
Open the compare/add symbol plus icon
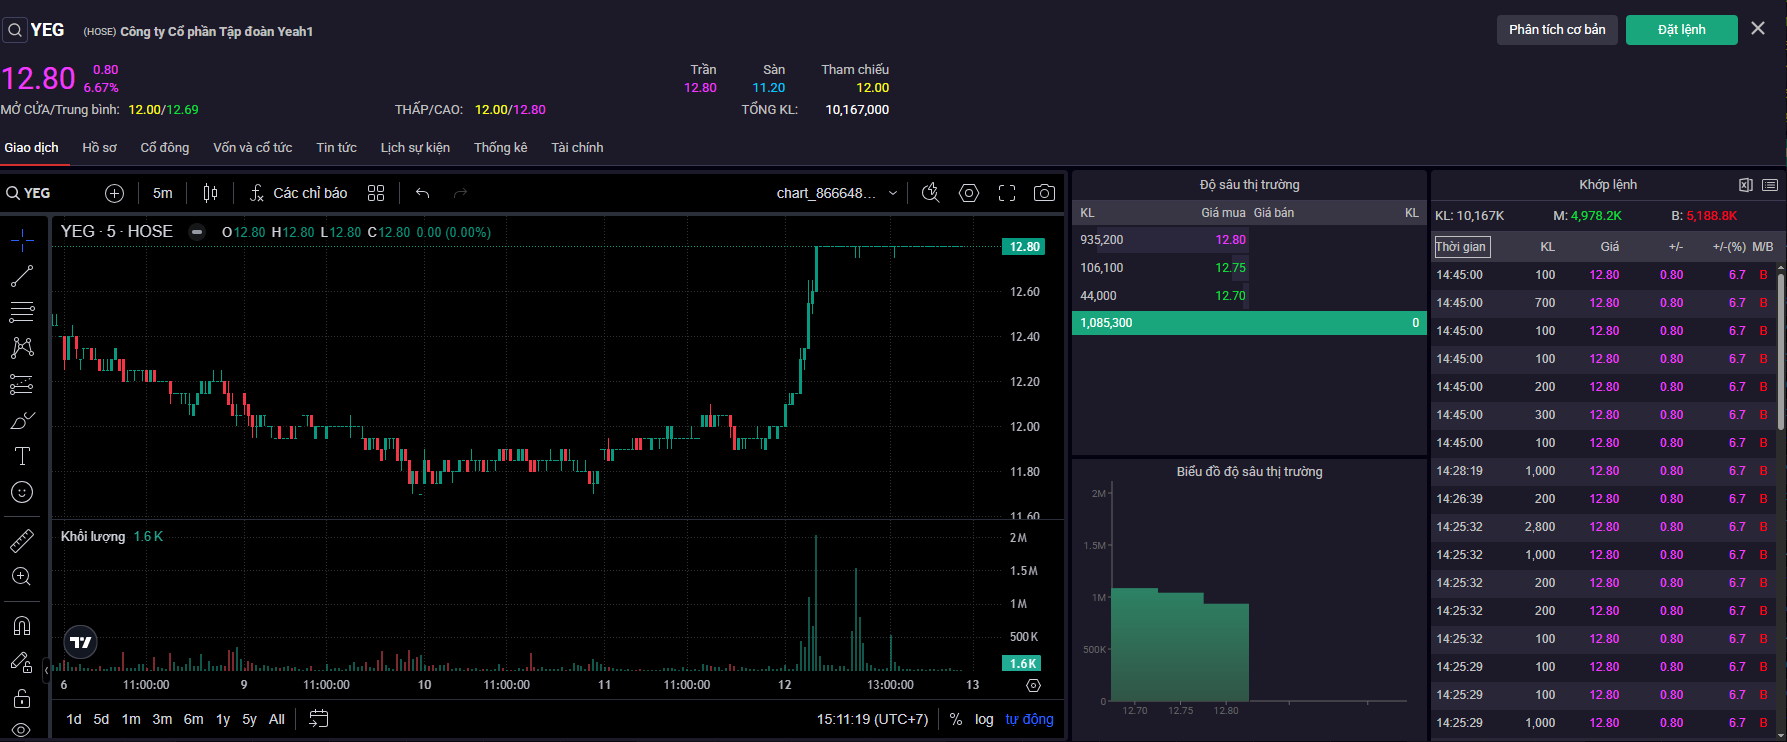114,193
